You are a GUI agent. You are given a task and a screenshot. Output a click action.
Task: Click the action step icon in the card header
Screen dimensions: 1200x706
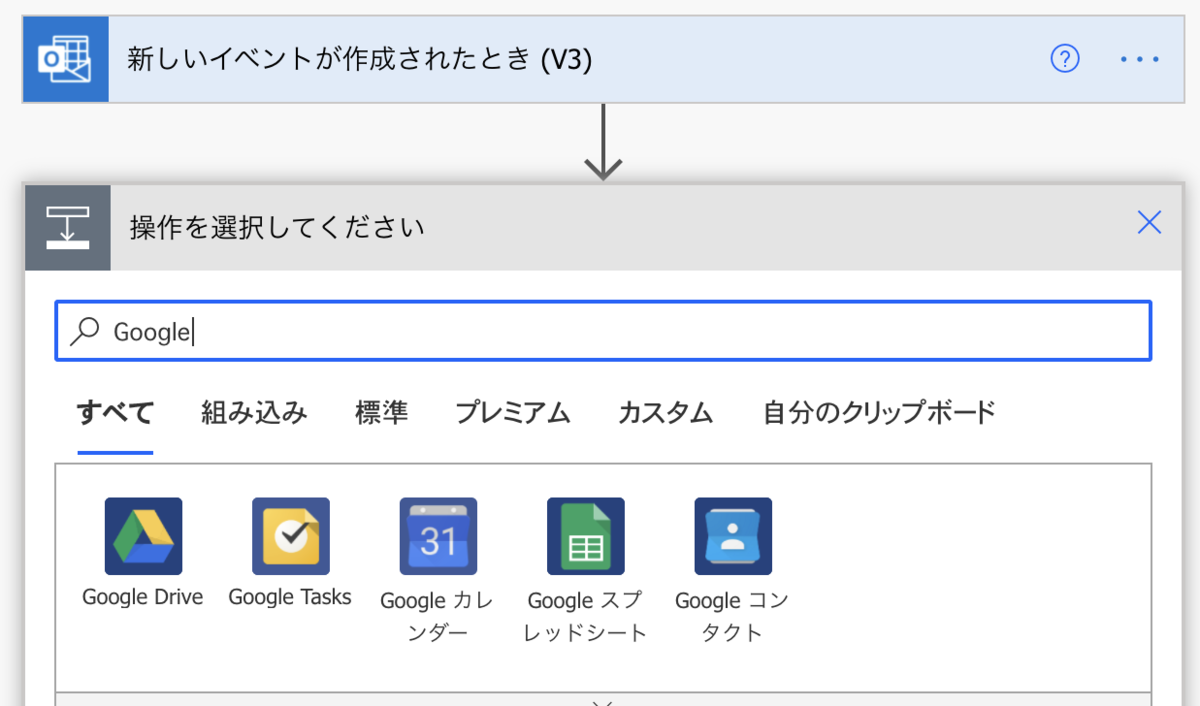[67, 227]
